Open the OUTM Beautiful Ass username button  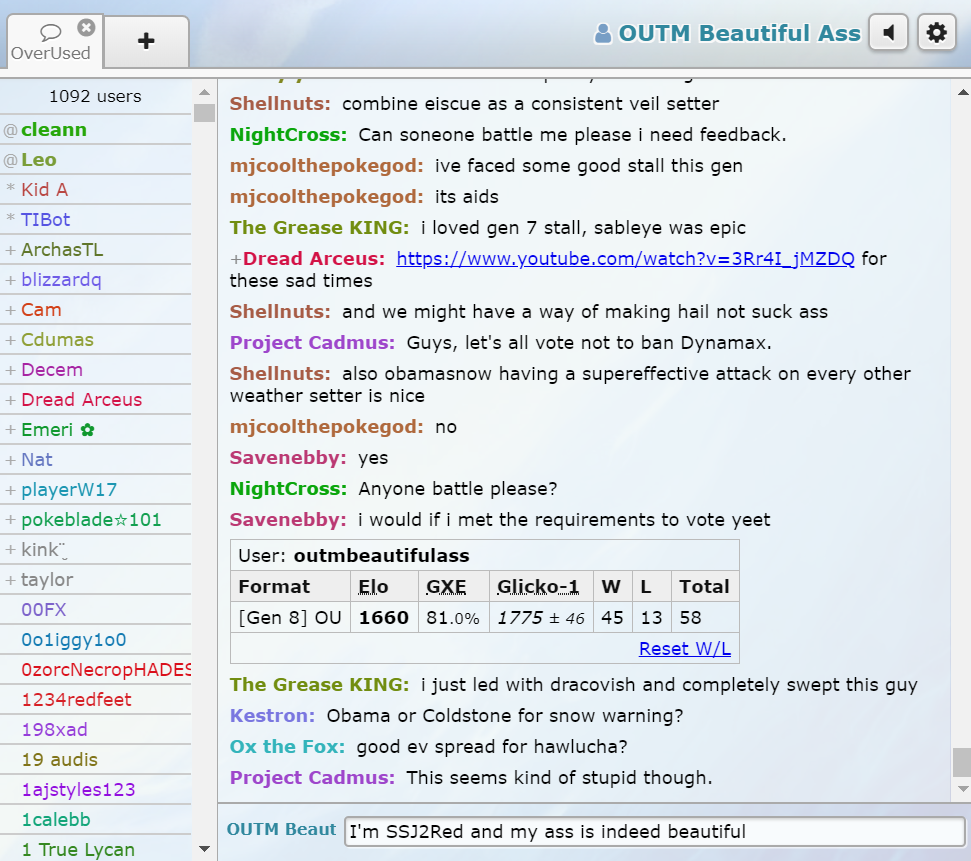tap(738, 34)
